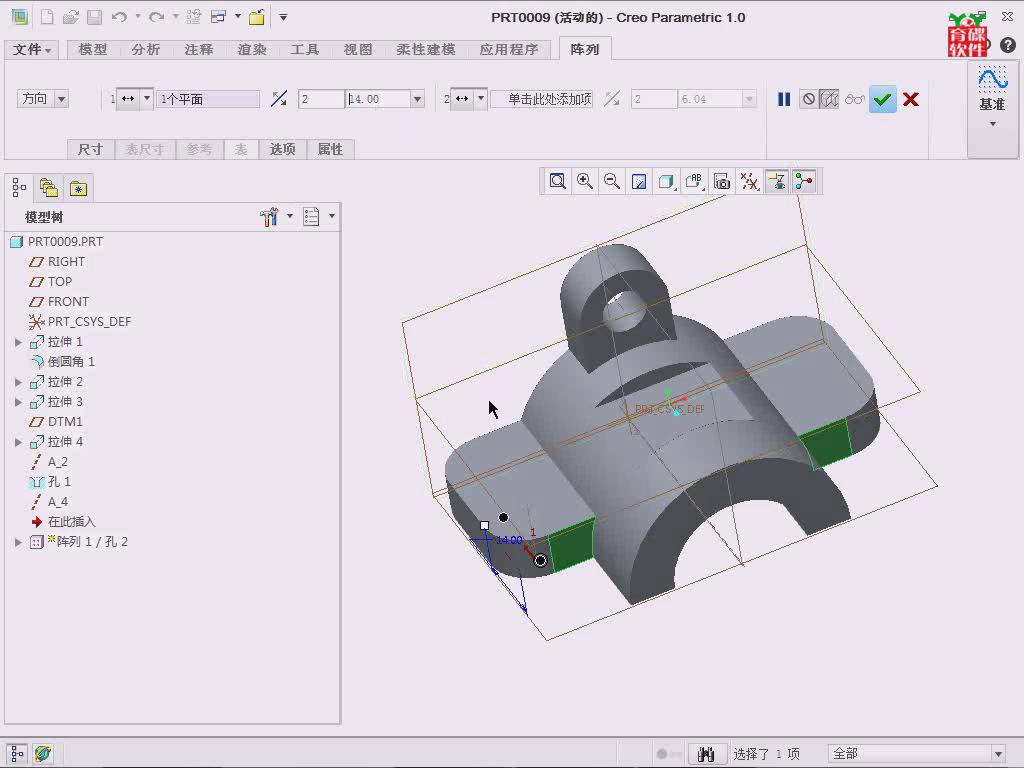This screenshot has height=768, width=1024.
Task: Open the 尺寸 panel tab
Action: (91, 150)
